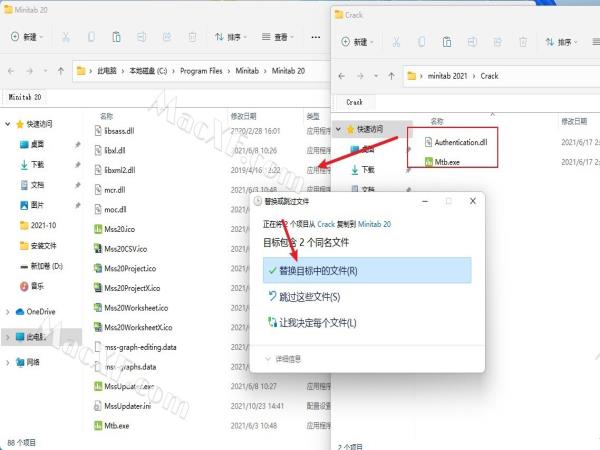The image size is (600, 450).
Task: Select libxml2.dll file
Action: pyautogui.click(x=119, y=170)
